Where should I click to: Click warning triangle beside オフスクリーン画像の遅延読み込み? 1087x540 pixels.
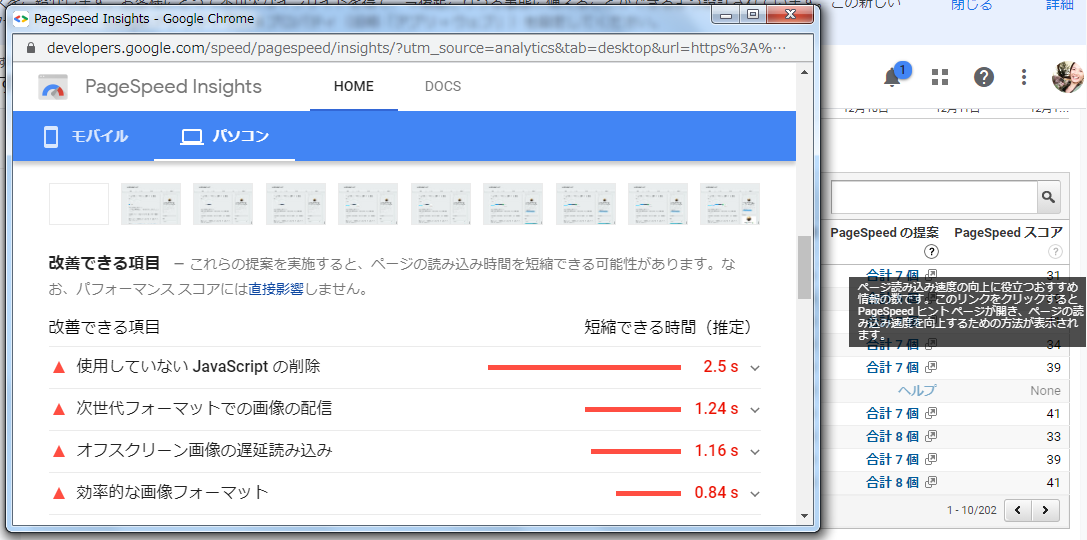(59, 451)
